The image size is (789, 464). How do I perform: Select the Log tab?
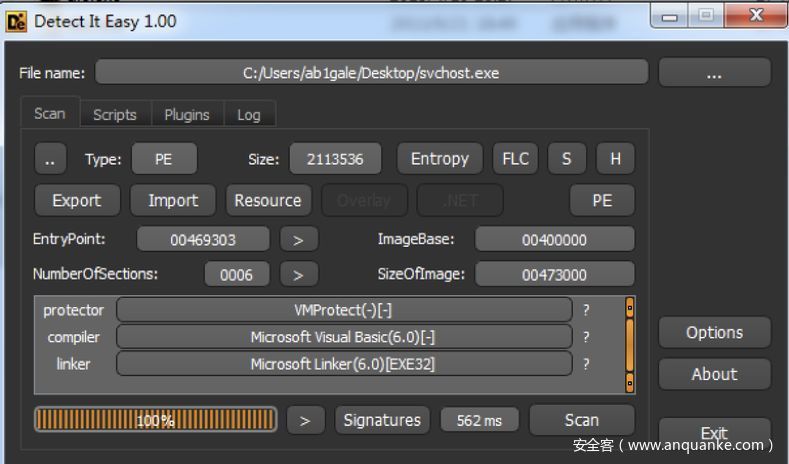tap(249, 114)
